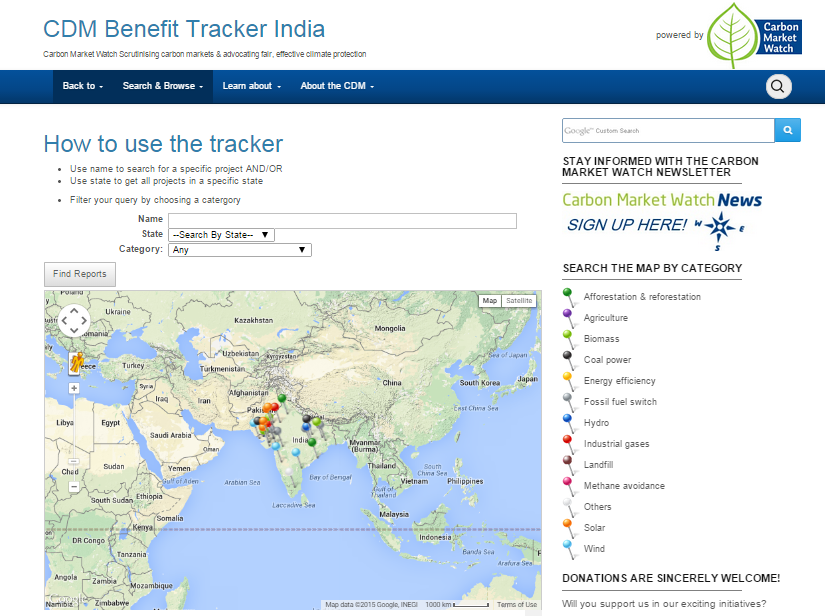Click the Others category link
This screenshot has height=616, width=825.
(x=597, y=507)
